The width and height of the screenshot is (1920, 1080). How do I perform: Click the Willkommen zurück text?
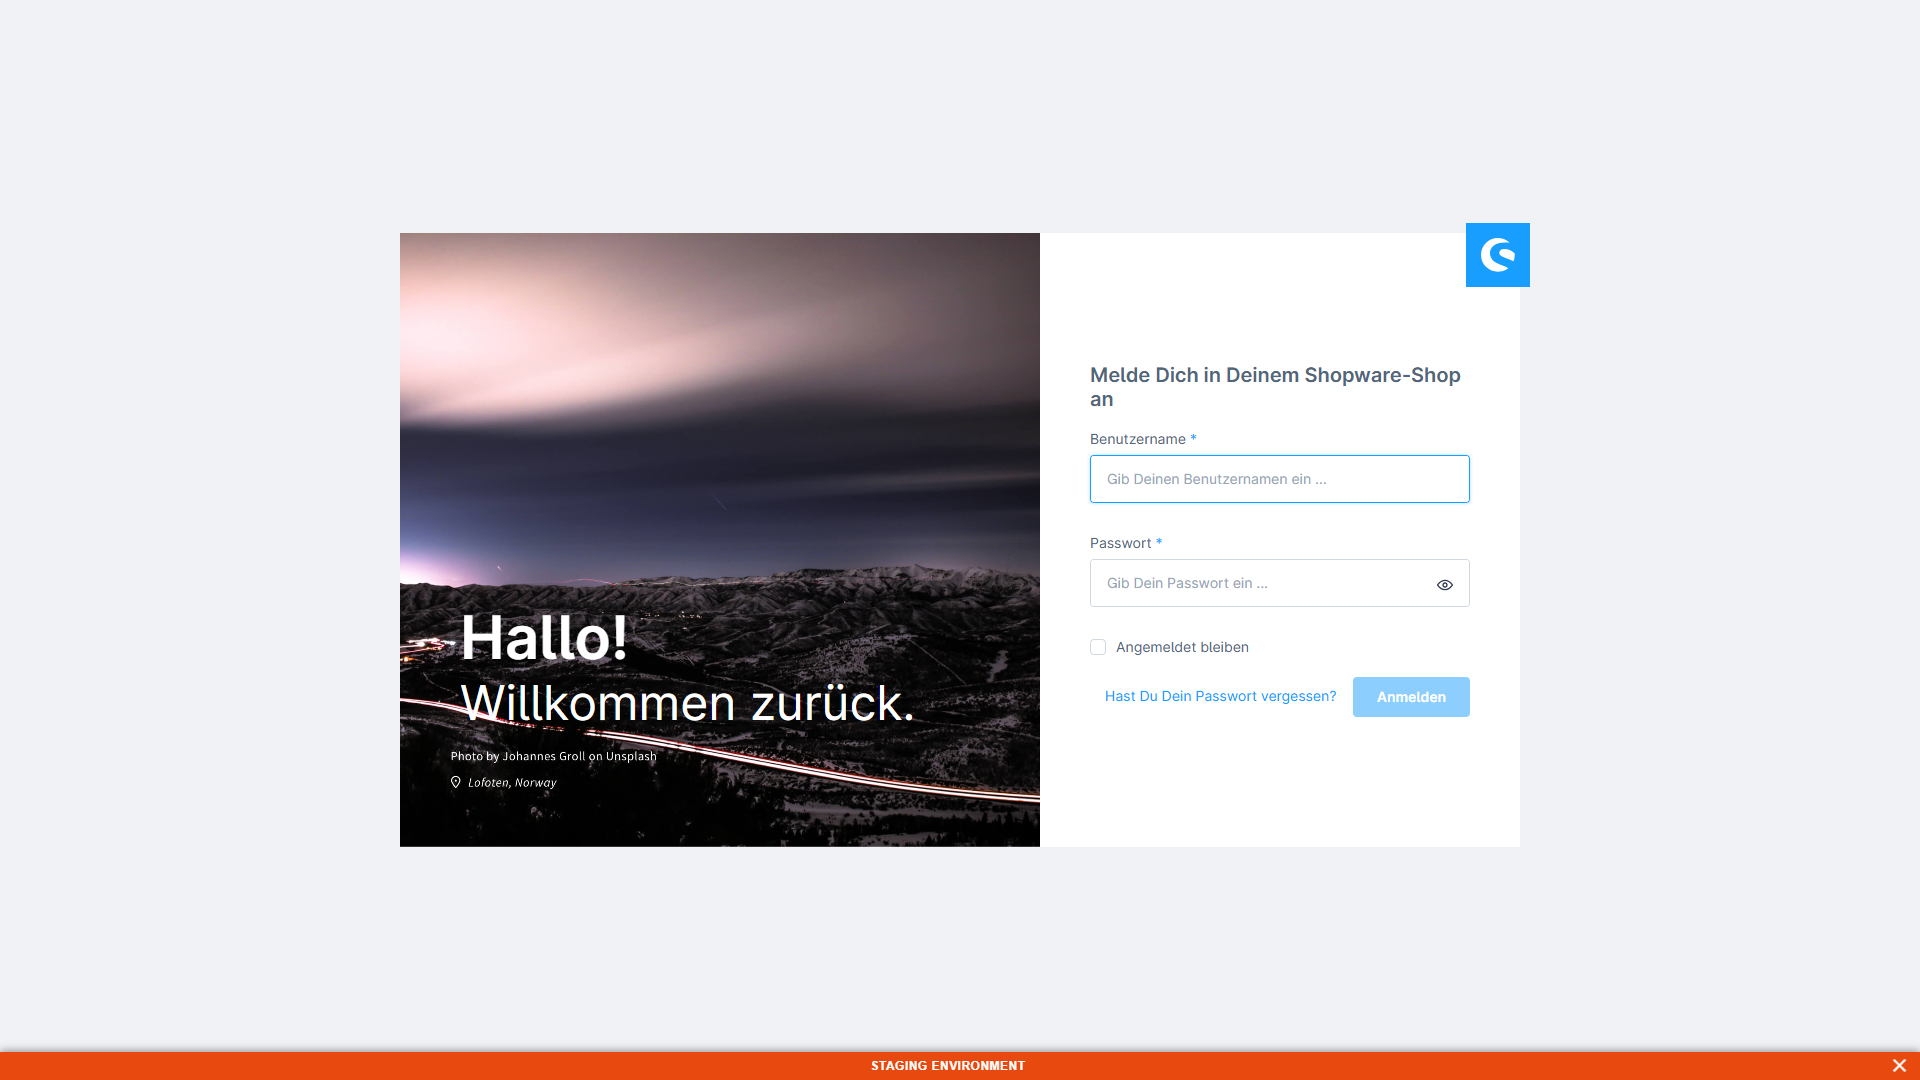click(x=687, y=702)
